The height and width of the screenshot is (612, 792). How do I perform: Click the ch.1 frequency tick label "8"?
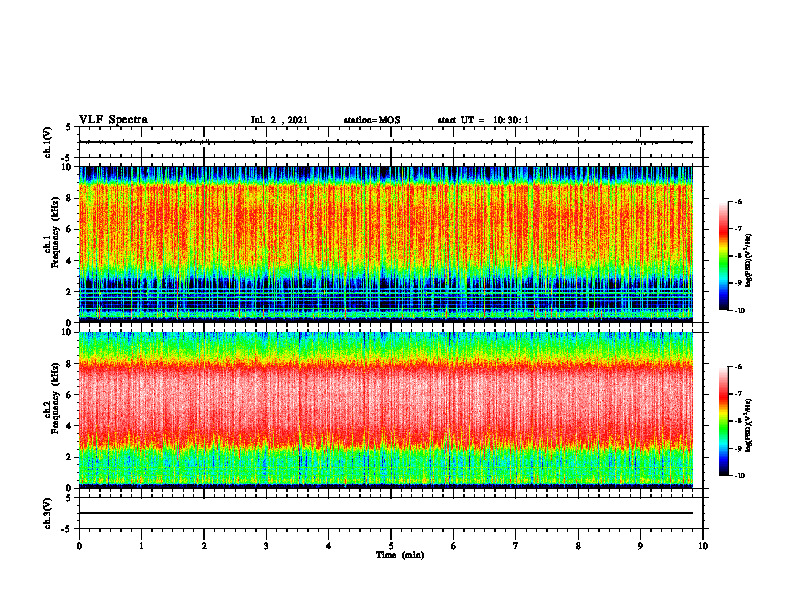(x=69, y=198)
